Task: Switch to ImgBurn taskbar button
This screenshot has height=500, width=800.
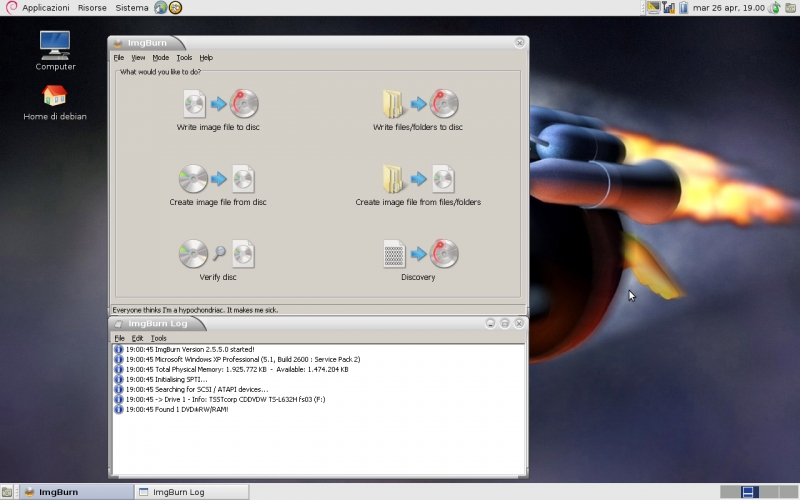Action: coord(77,492)
